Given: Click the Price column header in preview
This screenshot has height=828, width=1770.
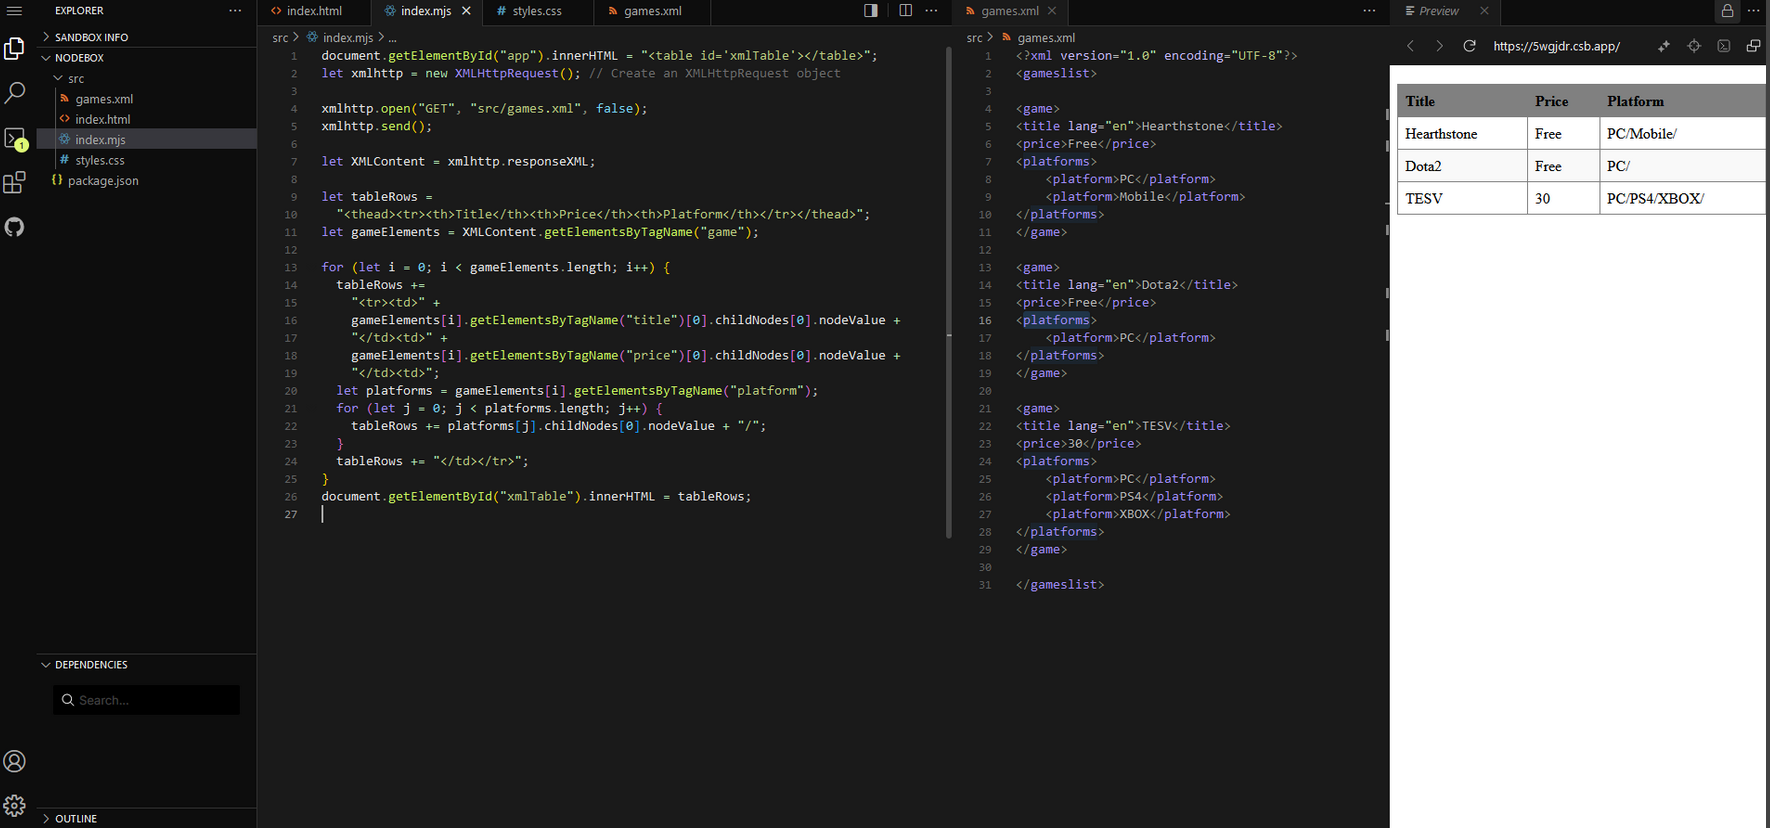Looking at the screenshot, I should [x=1563, y=101].
